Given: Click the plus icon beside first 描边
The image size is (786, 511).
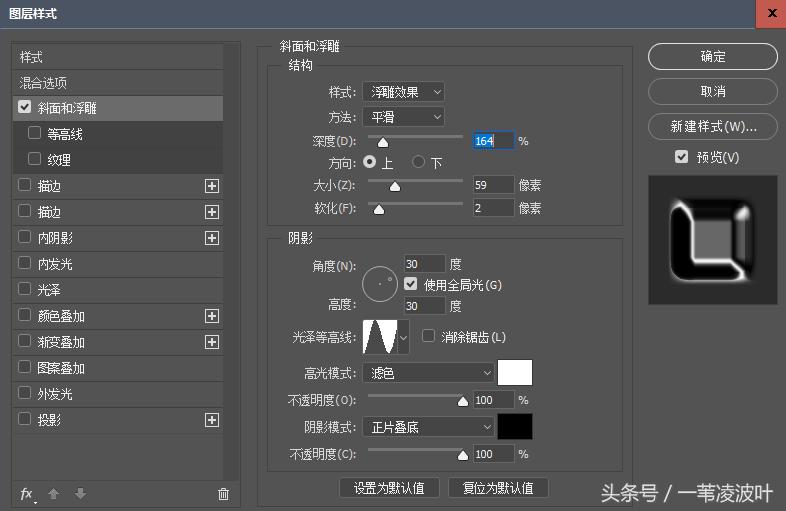Looking at the screenshot, I should (212, 186).
